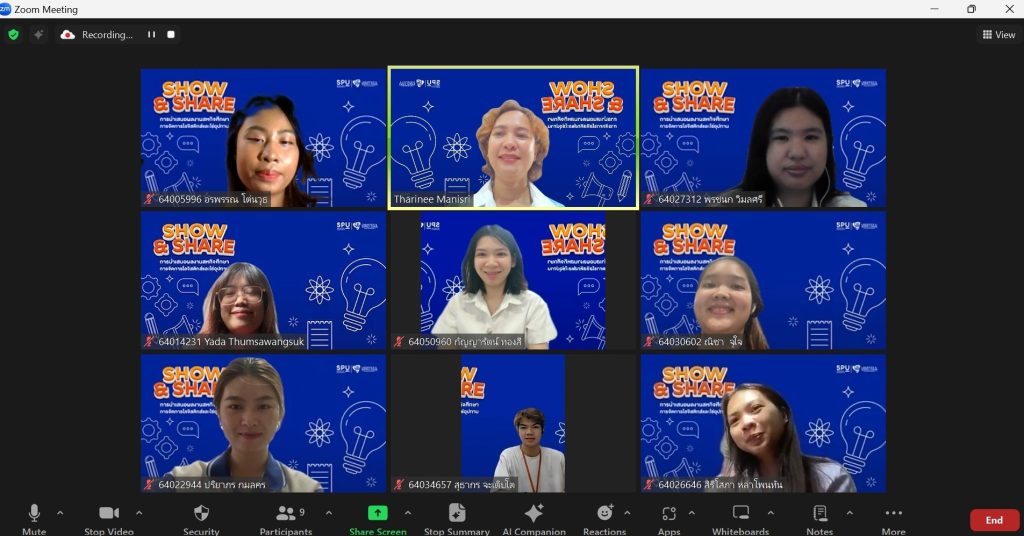
Task: Expand arrow next to Participants
Action: coord(328,513)
